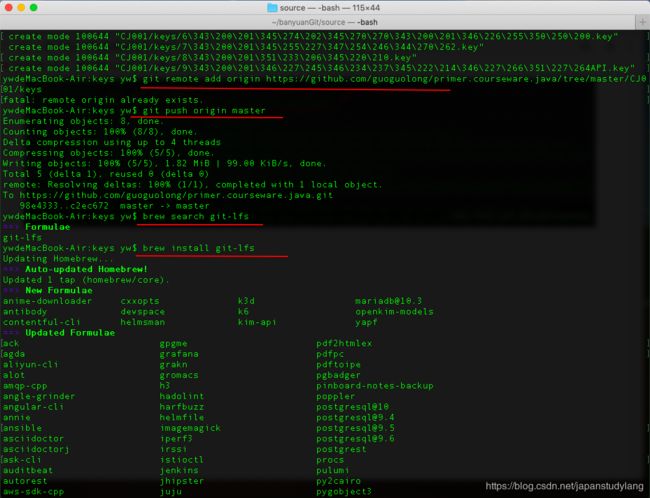Image resolution: width=650 pixels, height=498 pixels.
Task: Click 'postgresql@9.4' in updated formulae
Action: (355, 417)
